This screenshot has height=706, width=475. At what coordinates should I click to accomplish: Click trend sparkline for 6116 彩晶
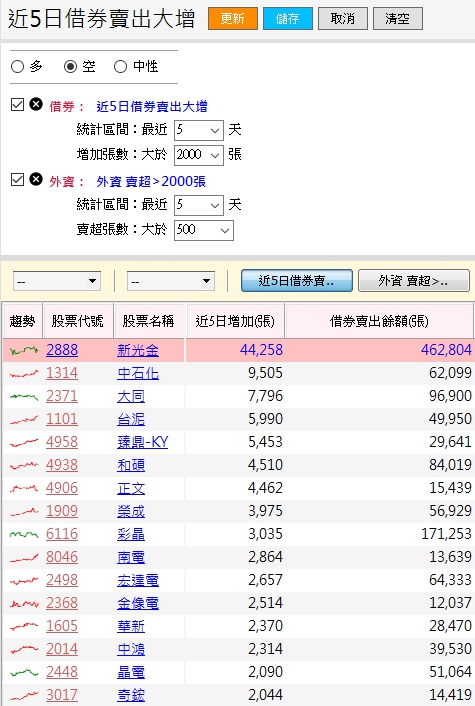click(24, 534)
